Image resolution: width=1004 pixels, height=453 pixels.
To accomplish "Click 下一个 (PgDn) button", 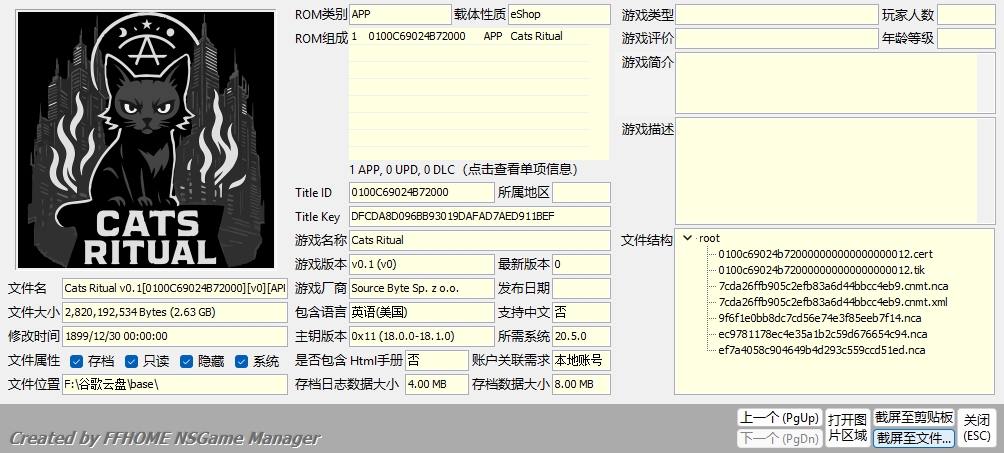I will point(778,437).
